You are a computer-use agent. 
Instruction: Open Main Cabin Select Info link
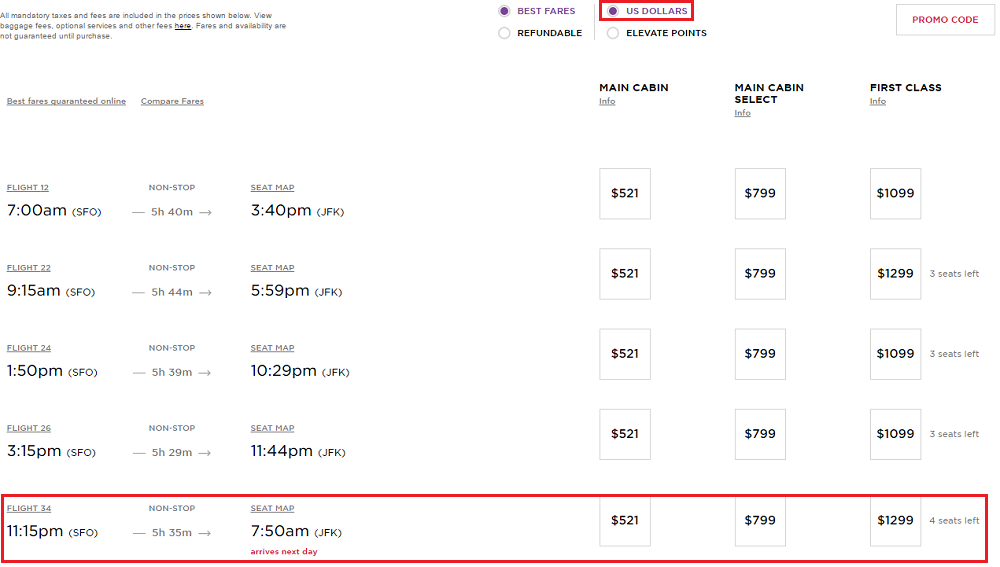742,113
